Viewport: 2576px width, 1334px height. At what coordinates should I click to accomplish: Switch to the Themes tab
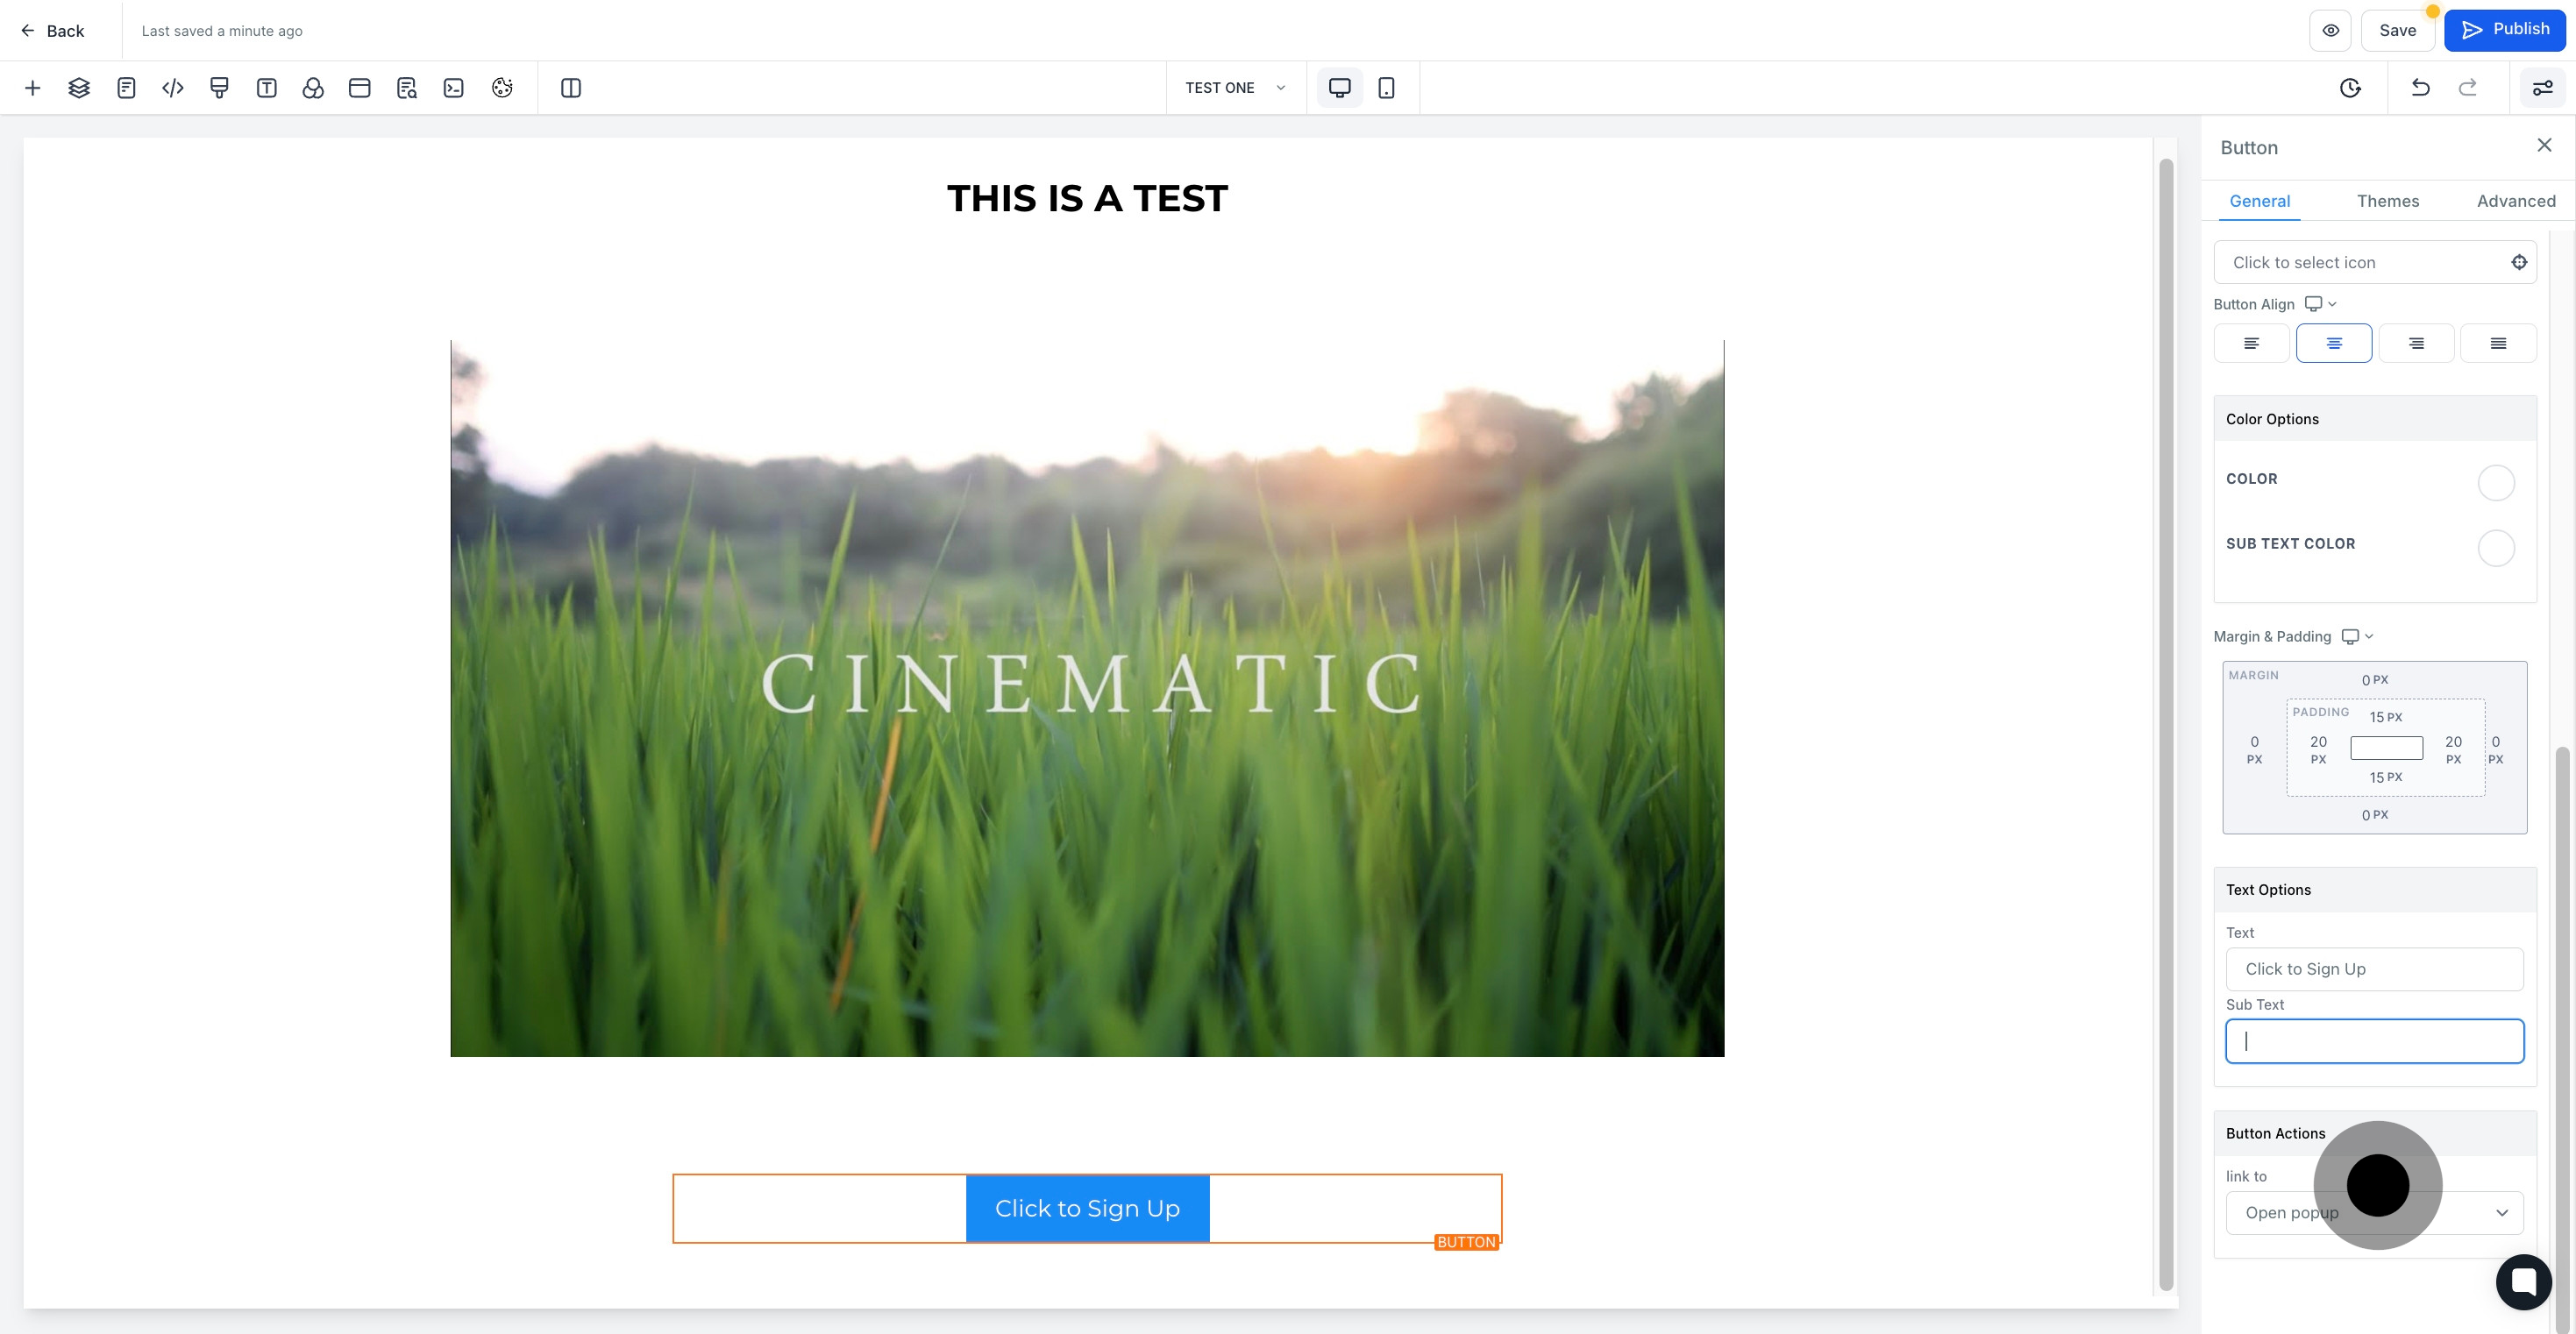point(2387,201)
